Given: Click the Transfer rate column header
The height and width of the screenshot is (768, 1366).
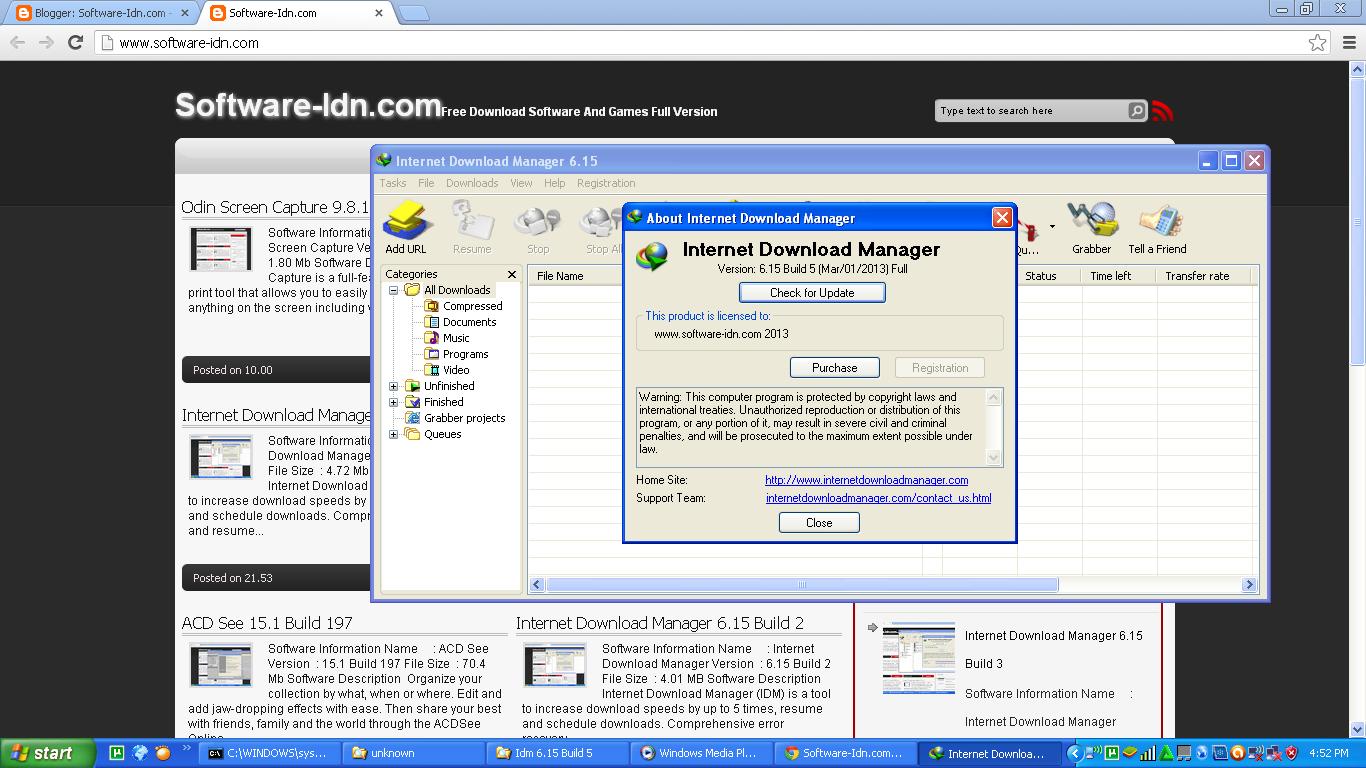Looking at the screenshot, I should tap(1204, 276).
